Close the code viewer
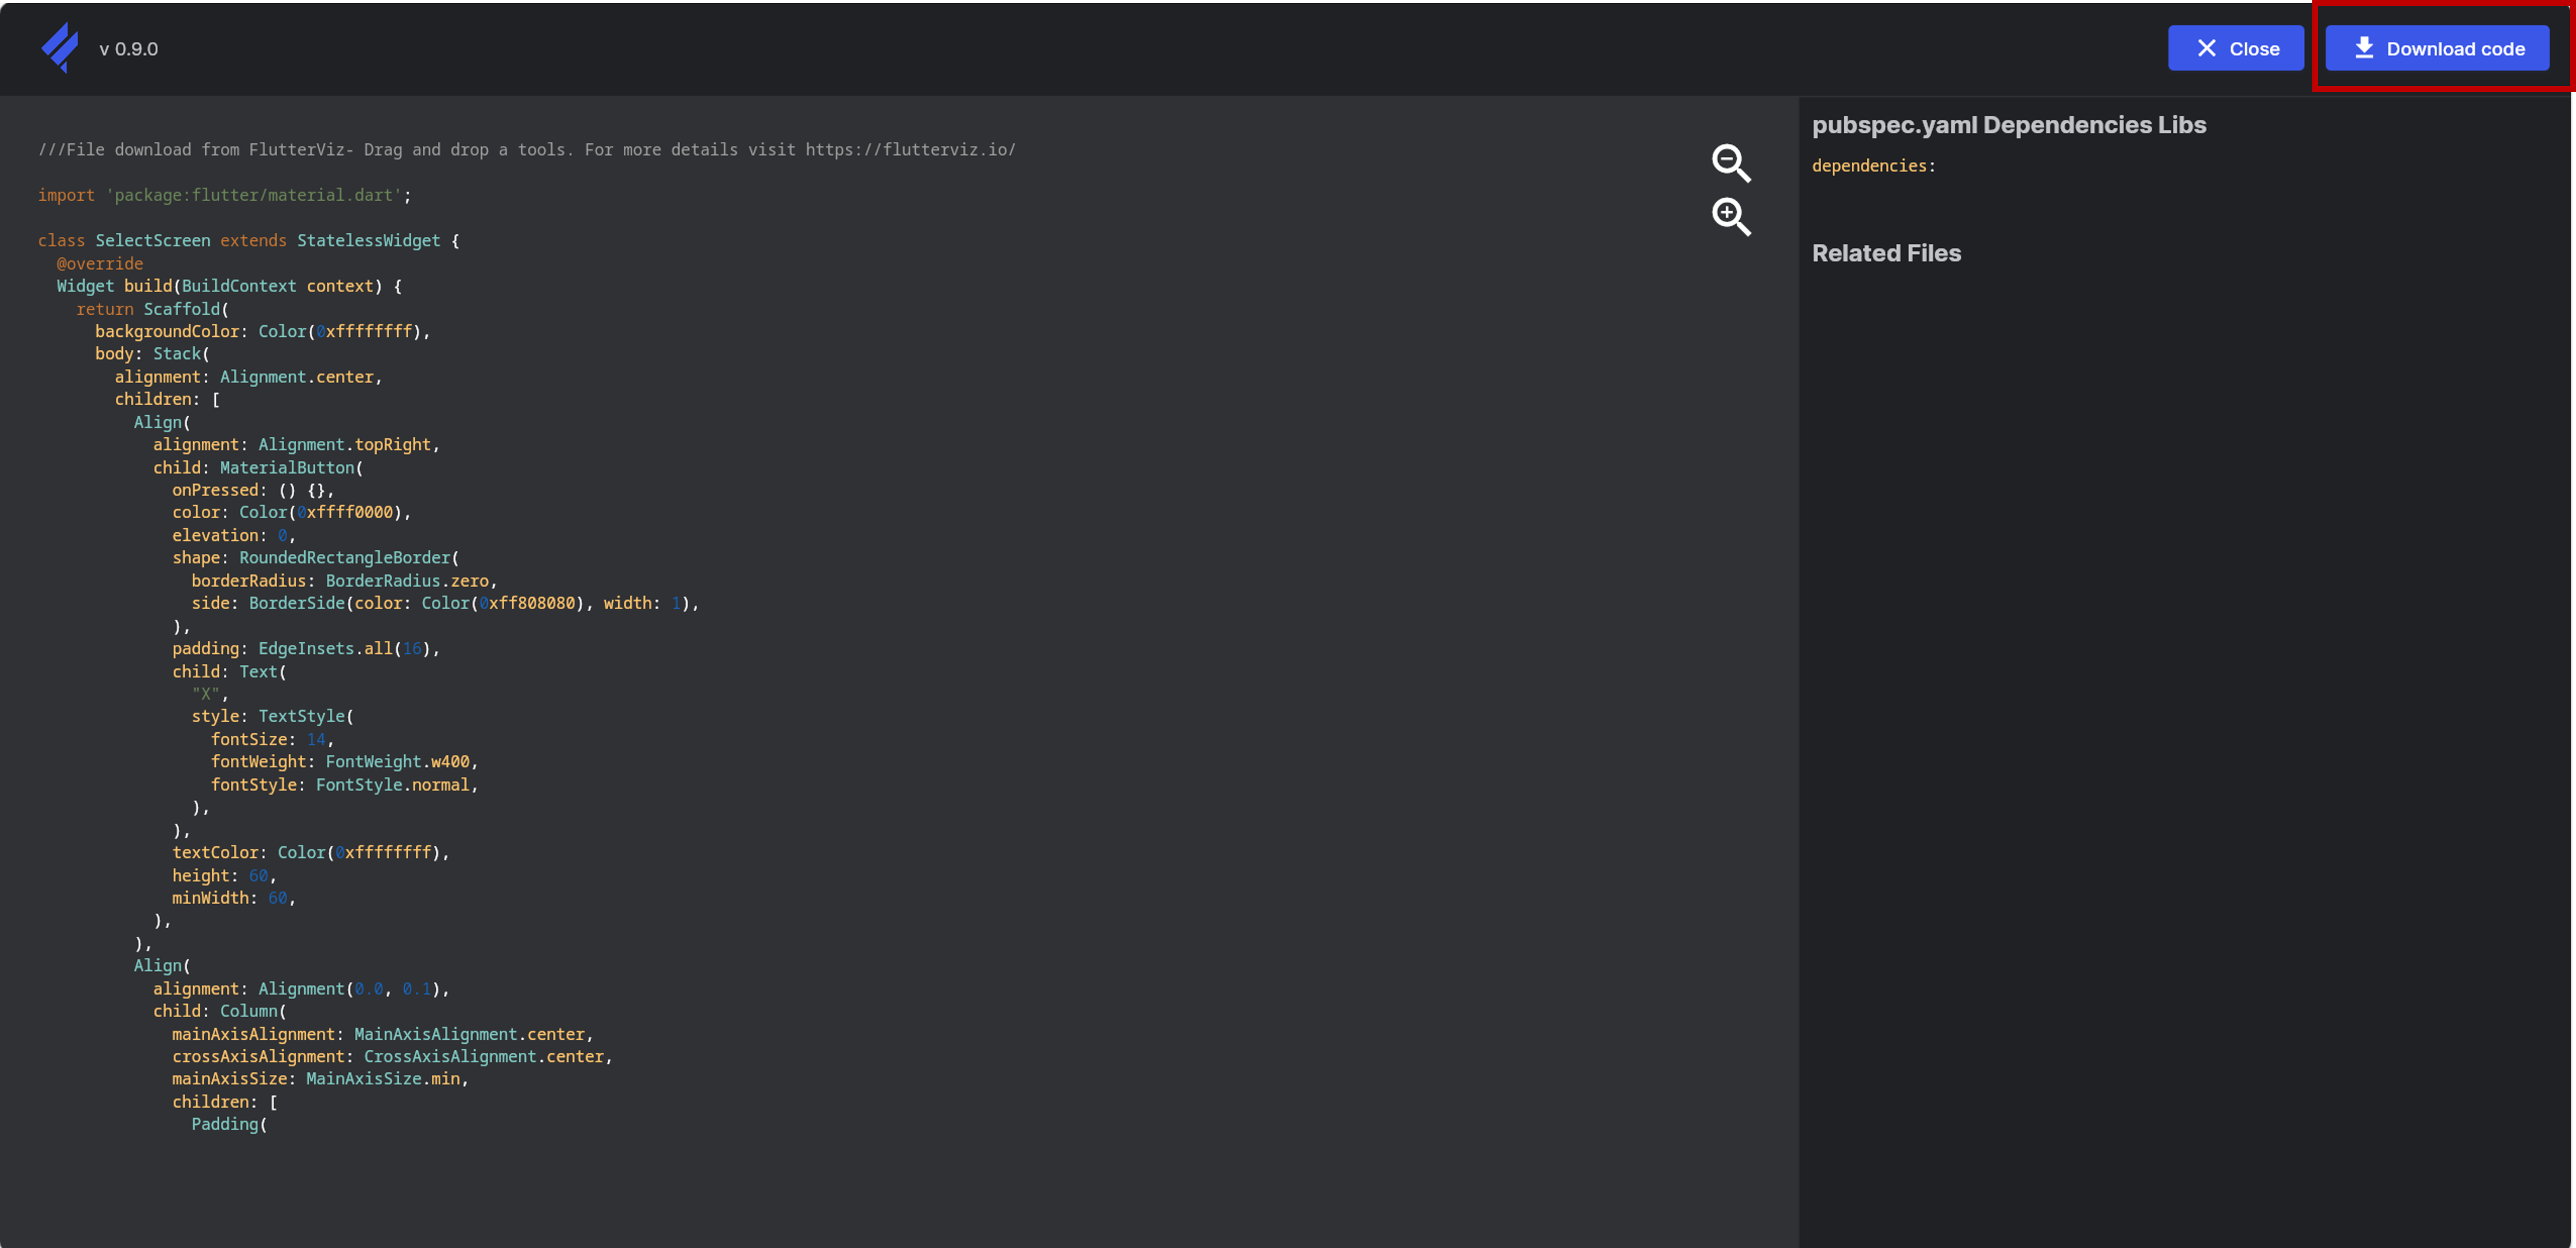This screenshot has height=1248, width=2576. pos(2235,48)
